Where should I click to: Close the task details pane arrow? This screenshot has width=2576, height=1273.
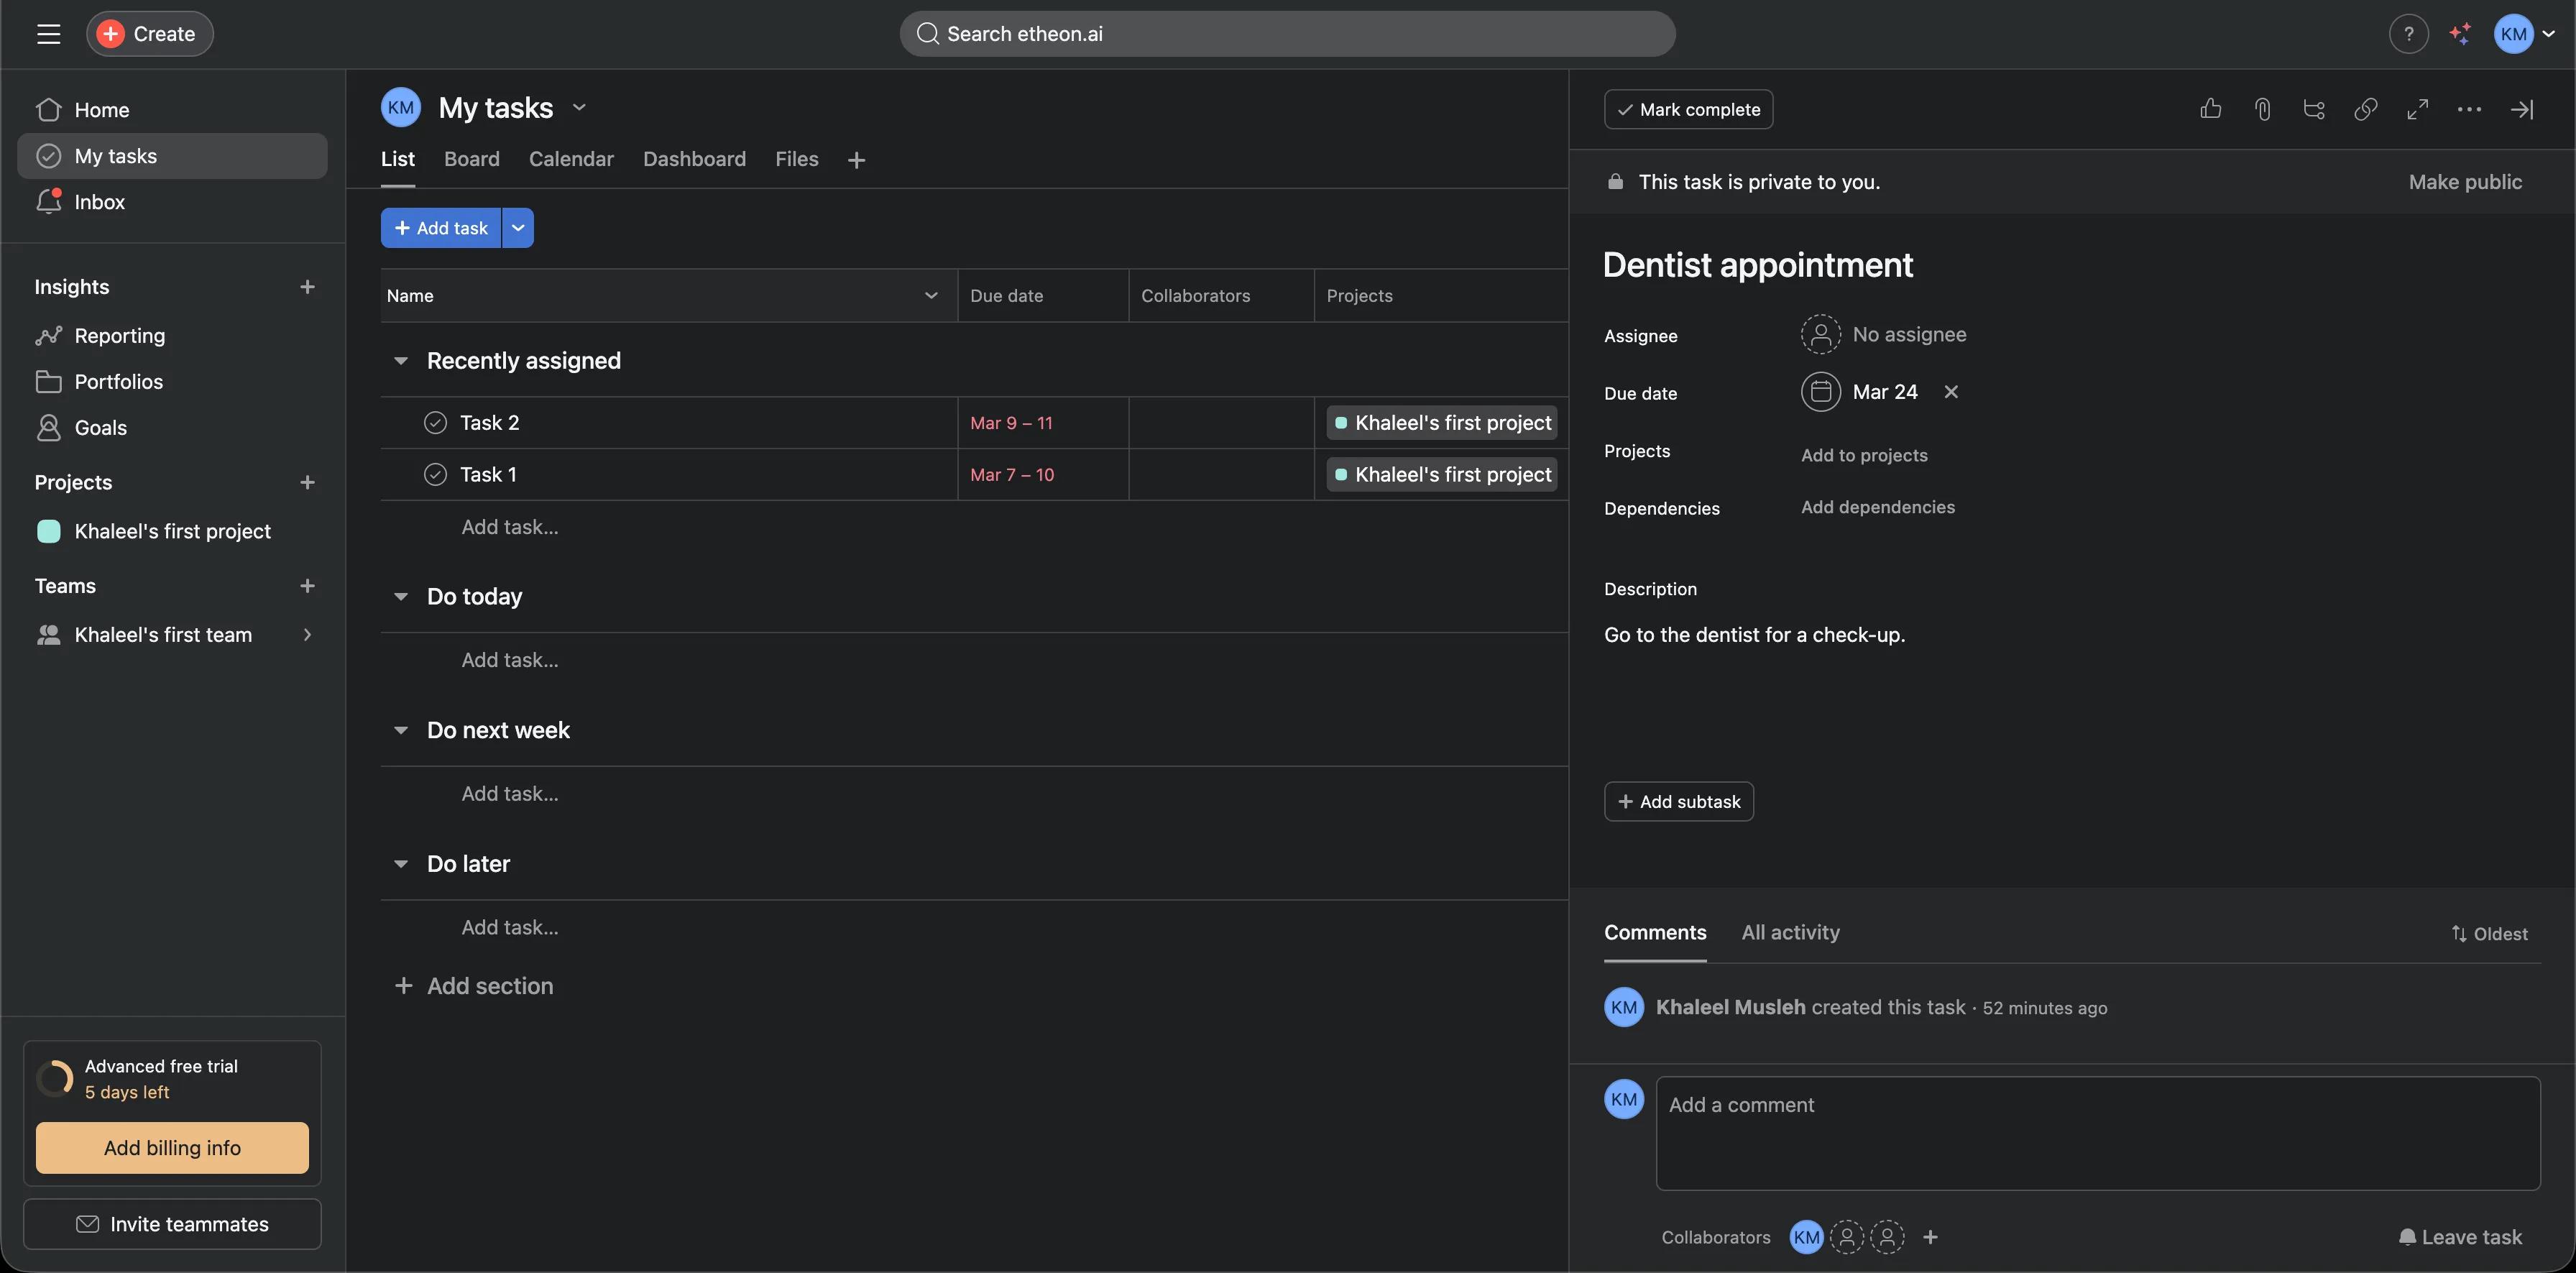tap(2521, 109)
